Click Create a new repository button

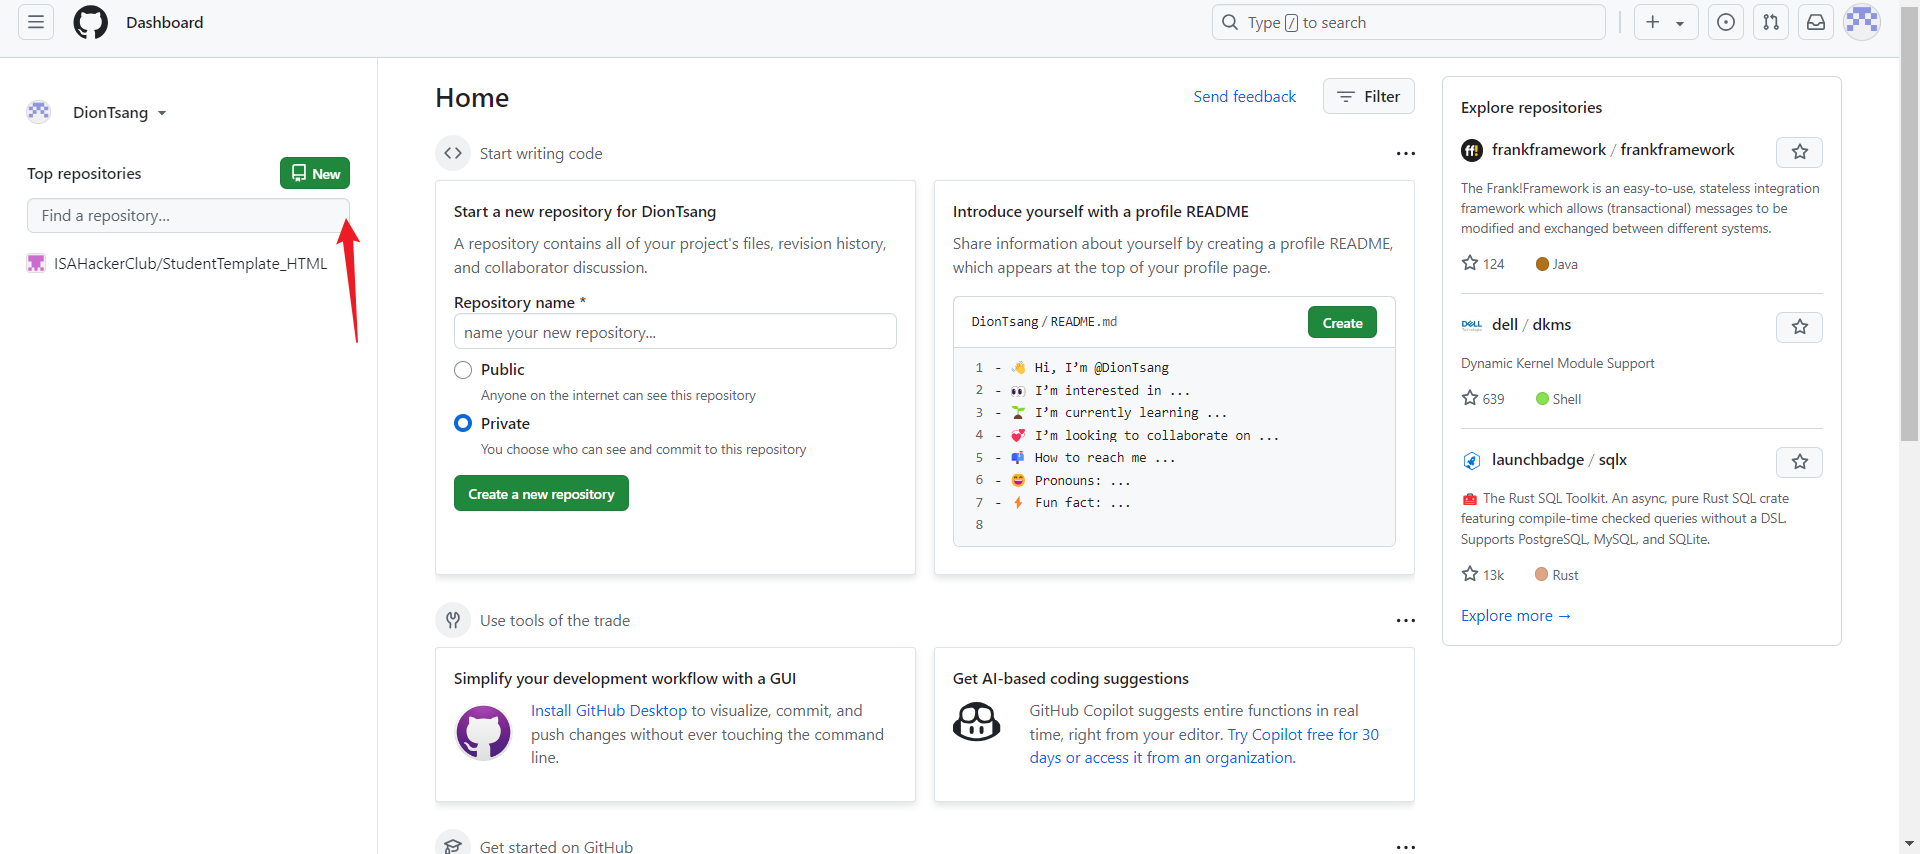[541, 493]
